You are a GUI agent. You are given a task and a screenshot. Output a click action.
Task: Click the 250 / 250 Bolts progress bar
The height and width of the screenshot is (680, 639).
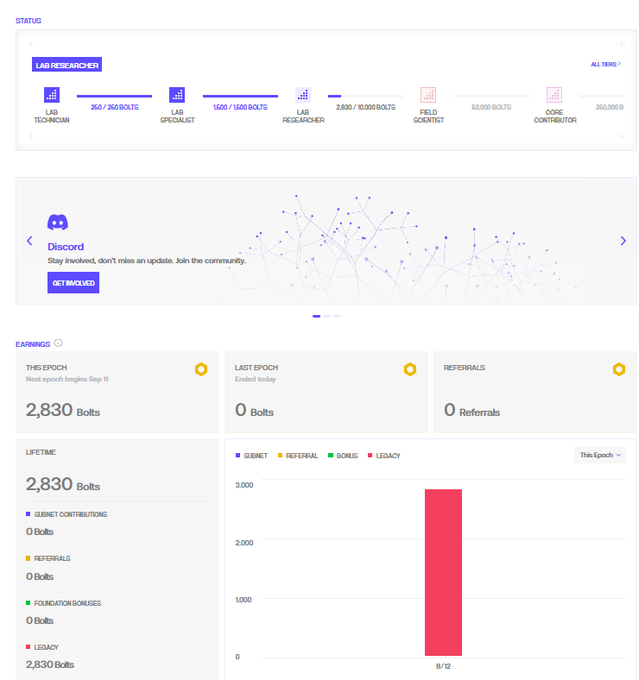coord(115,96)
